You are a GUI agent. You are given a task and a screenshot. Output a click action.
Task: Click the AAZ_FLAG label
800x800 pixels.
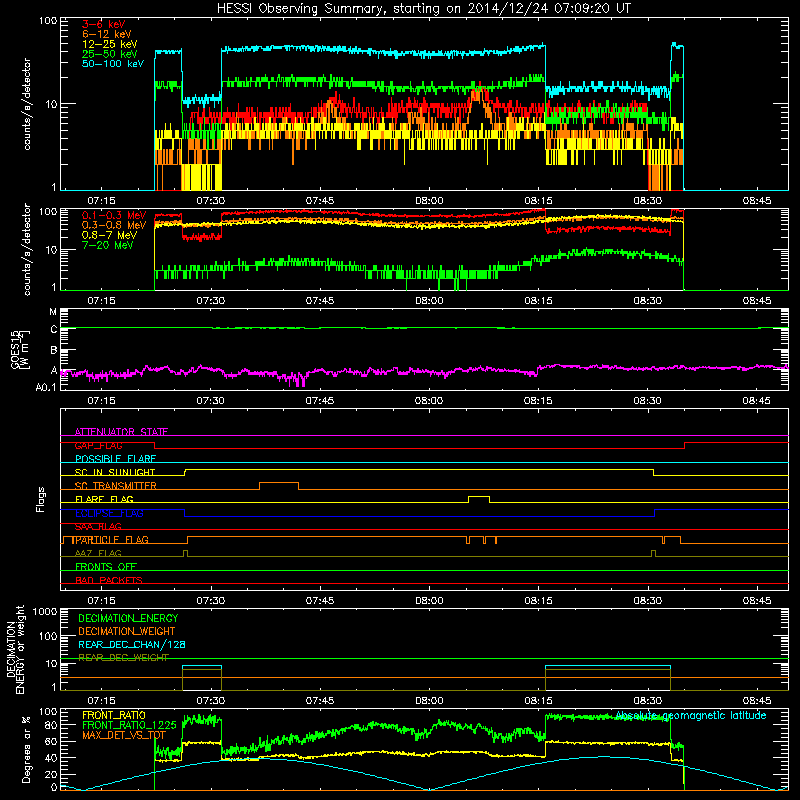tap(98, 553)
